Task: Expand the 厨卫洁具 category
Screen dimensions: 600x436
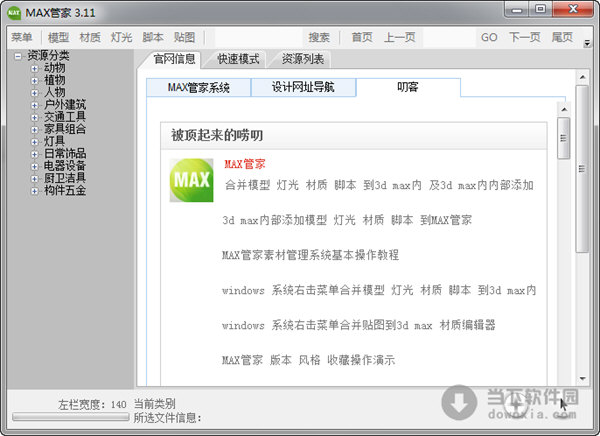Action: coord(34,179)
